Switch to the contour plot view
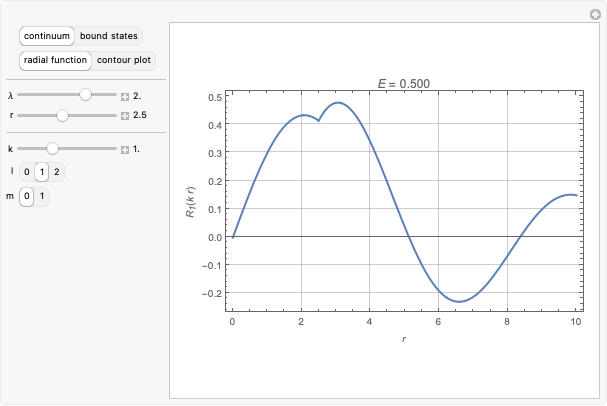The image size is (607, 406). [124, 60]
